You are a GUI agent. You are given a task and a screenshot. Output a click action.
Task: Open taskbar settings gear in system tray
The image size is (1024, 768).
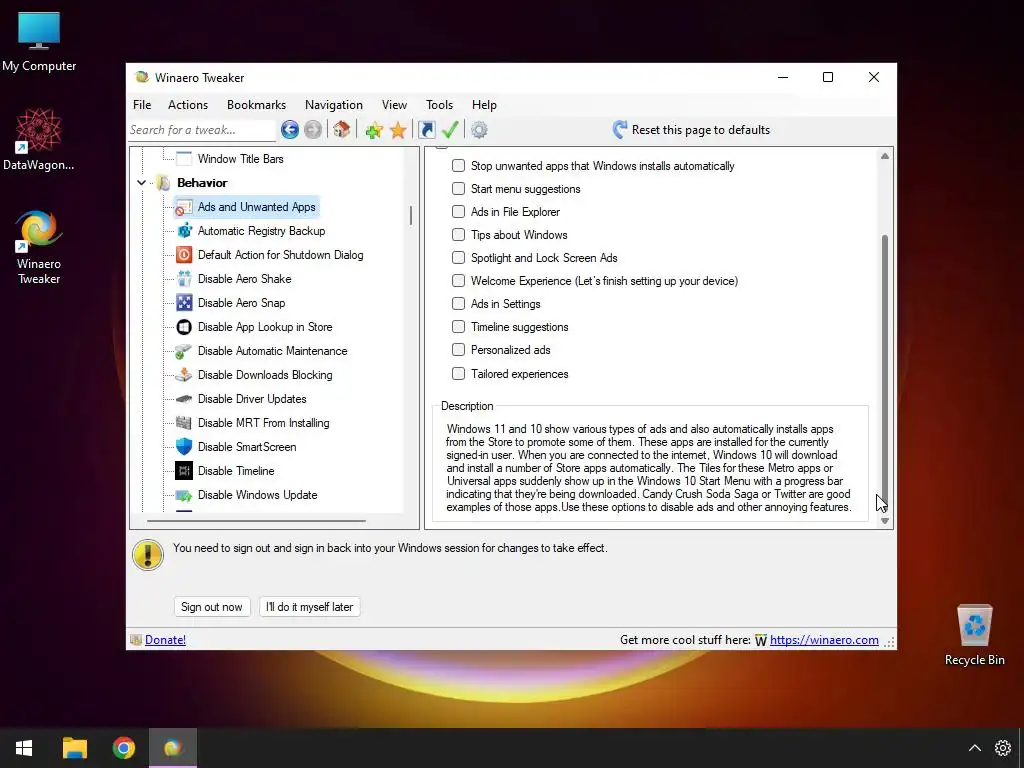click(x=1002, y=748)
